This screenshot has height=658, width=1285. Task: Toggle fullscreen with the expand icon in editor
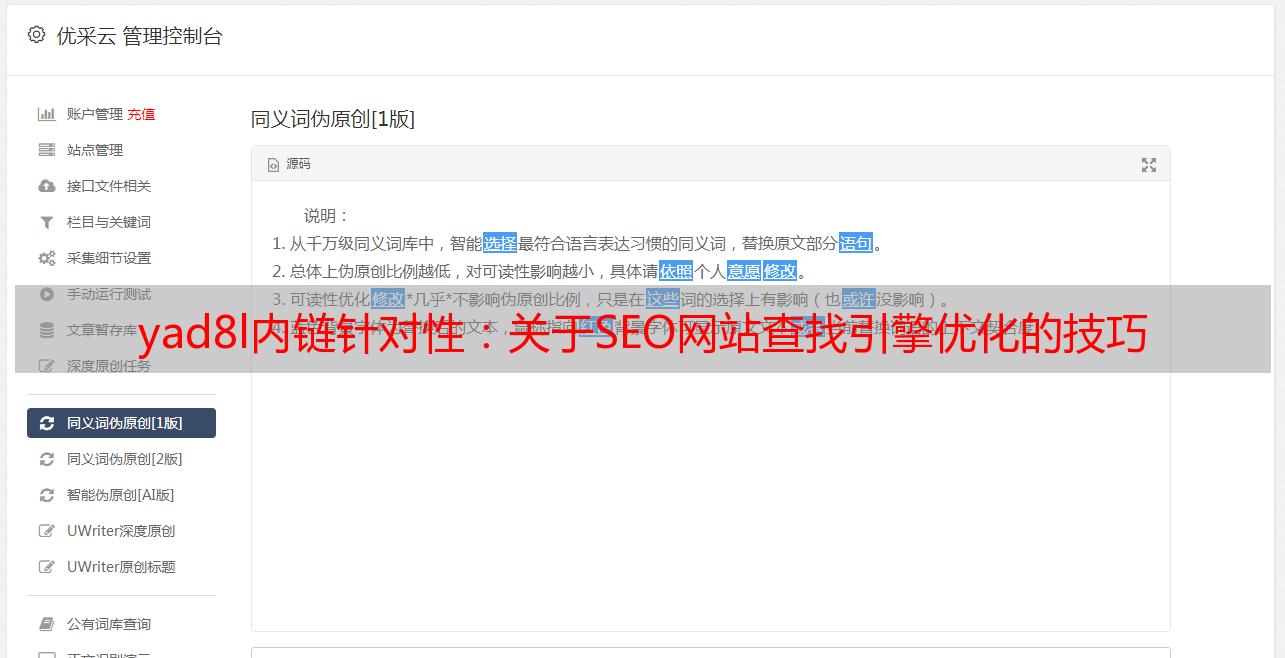1149,165
